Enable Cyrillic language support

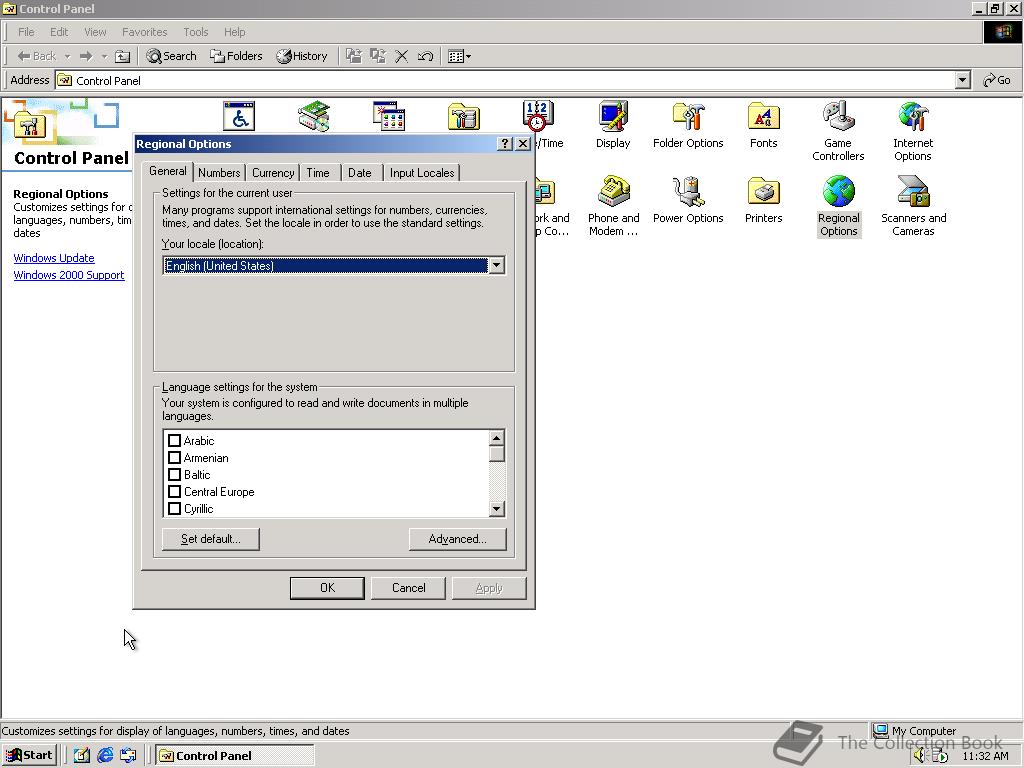point(175,508)
